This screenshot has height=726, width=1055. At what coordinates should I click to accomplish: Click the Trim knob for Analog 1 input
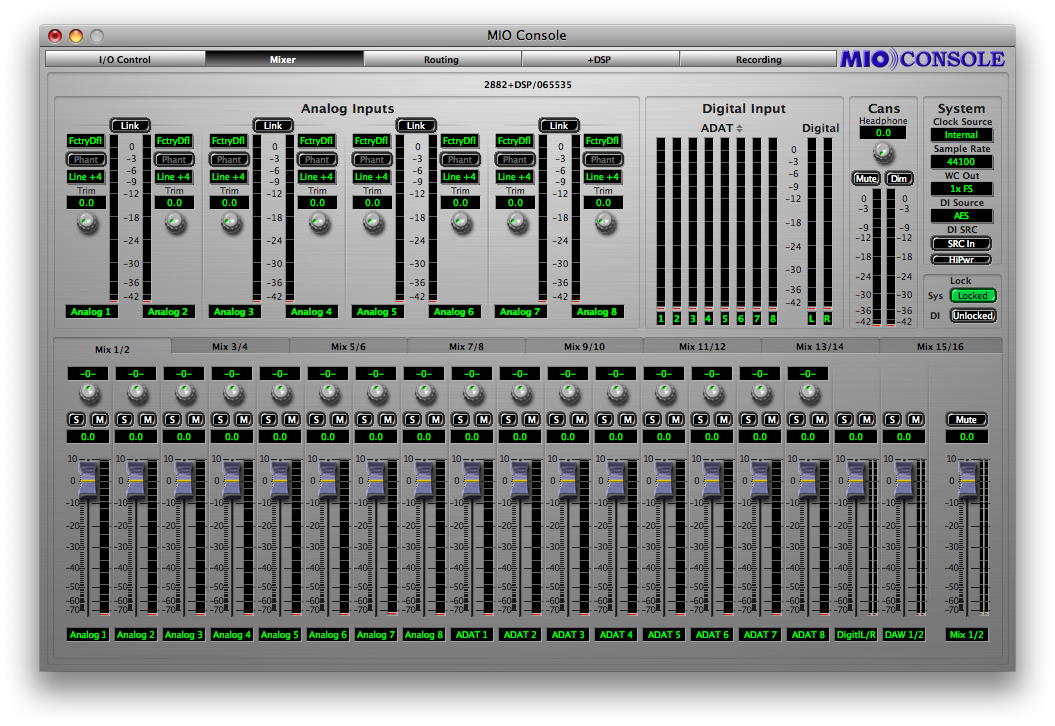coord(87,221)
